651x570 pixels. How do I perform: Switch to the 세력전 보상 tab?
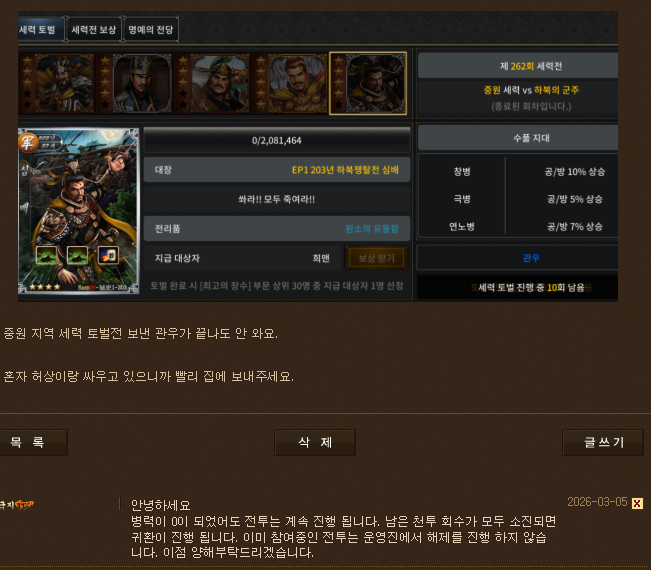click(94, 29)
